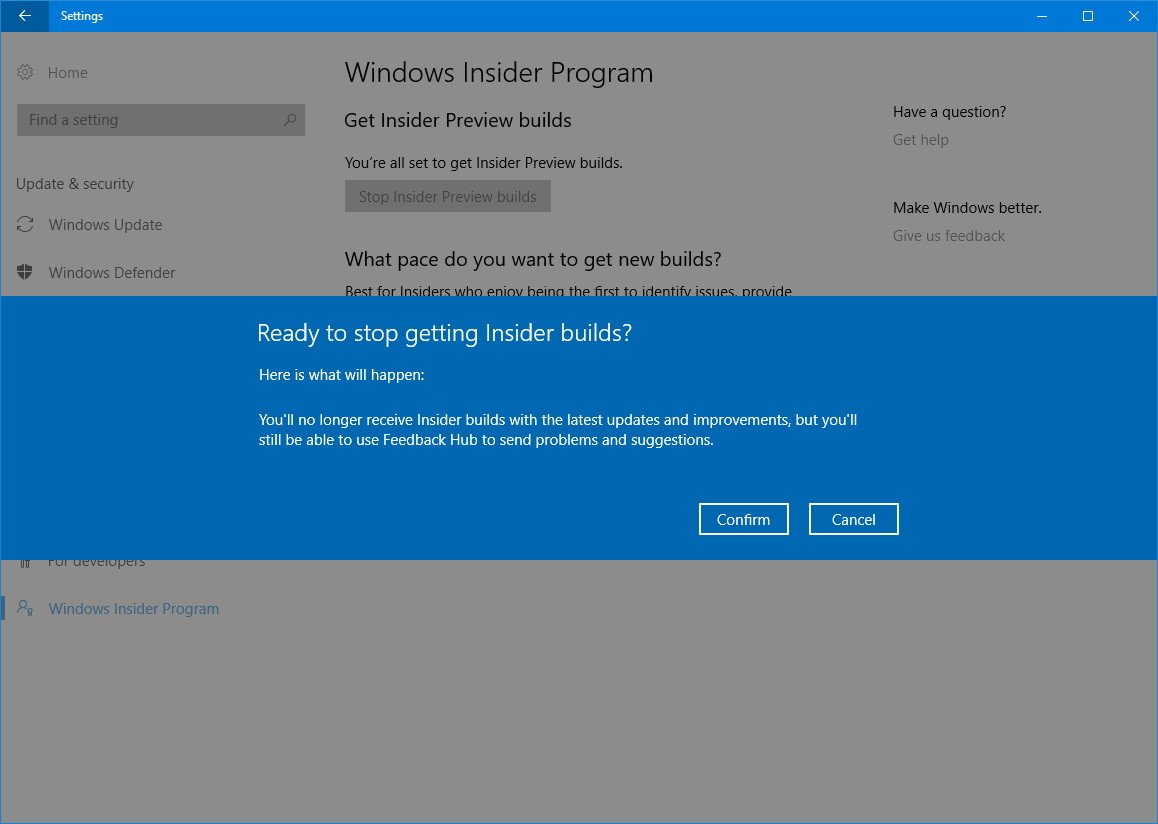Click the 'Update & security' heading text

pos(75,184)
